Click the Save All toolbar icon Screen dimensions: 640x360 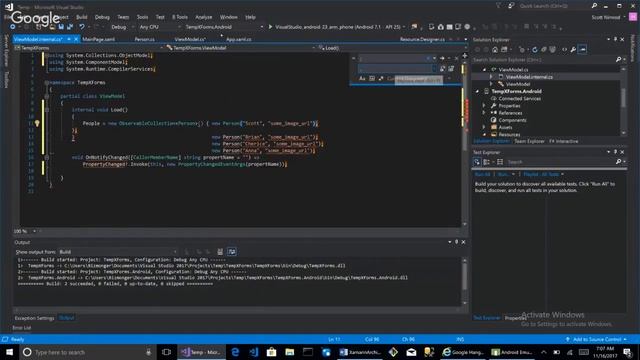tap(70, 27)
